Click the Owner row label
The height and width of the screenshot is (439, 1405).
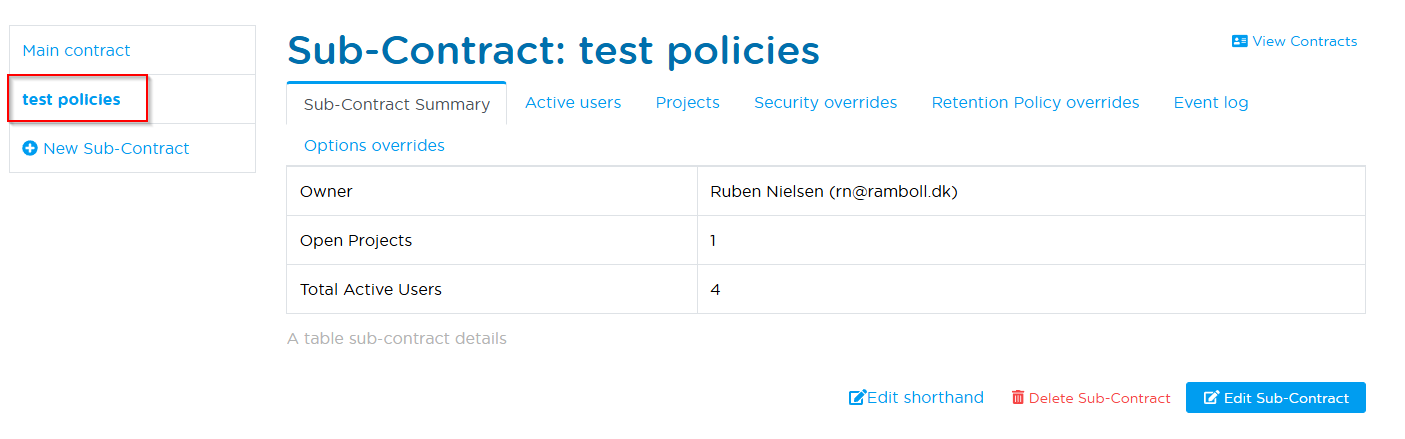tap(326, 191)
